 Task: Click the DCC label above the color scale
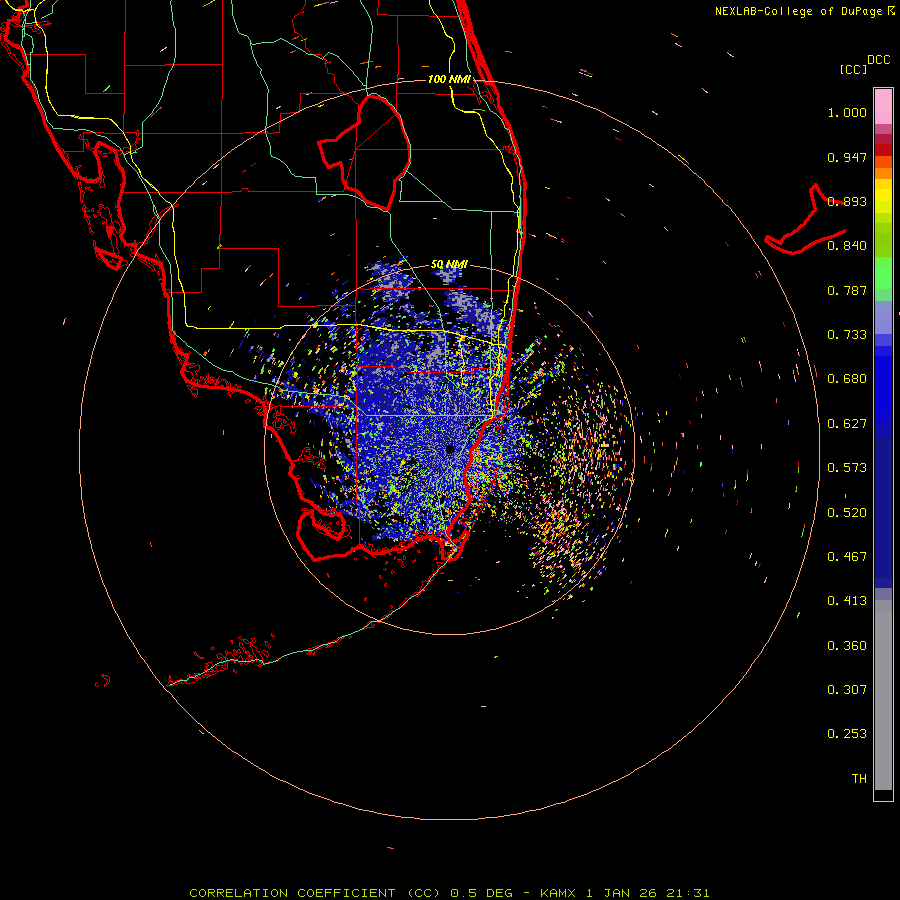pos(879,60)
